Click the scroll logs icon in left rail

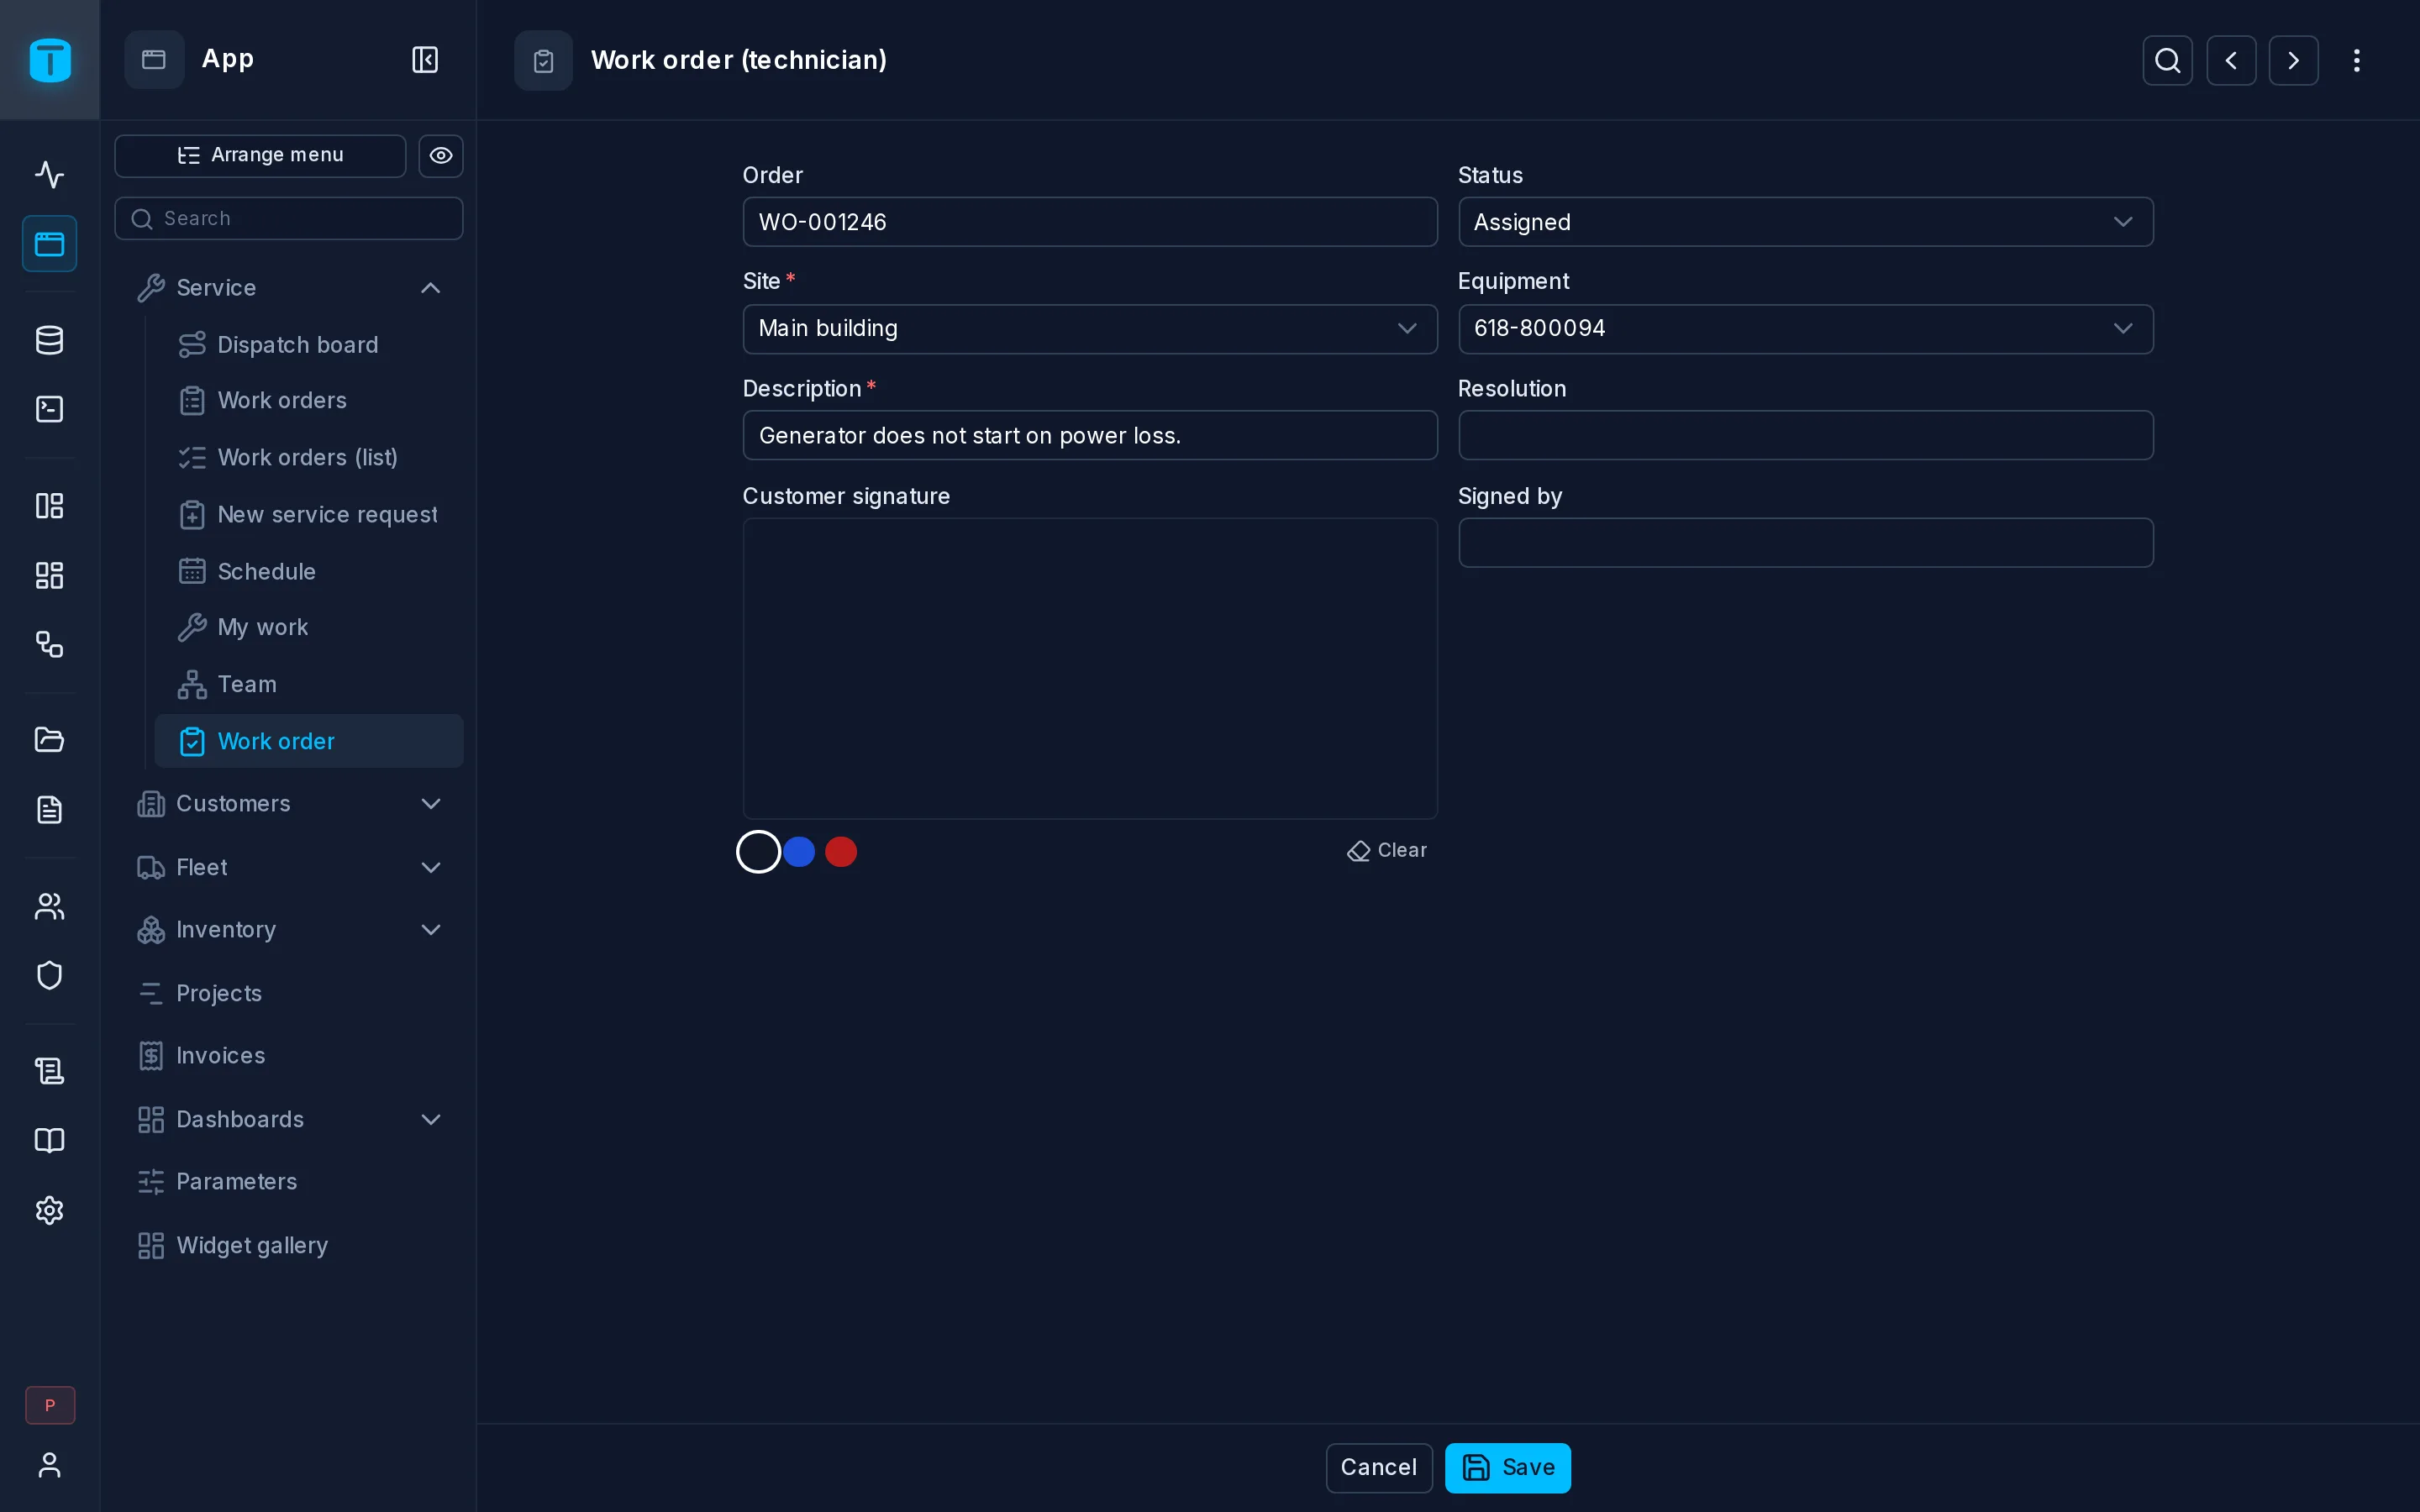[49, 1071]
